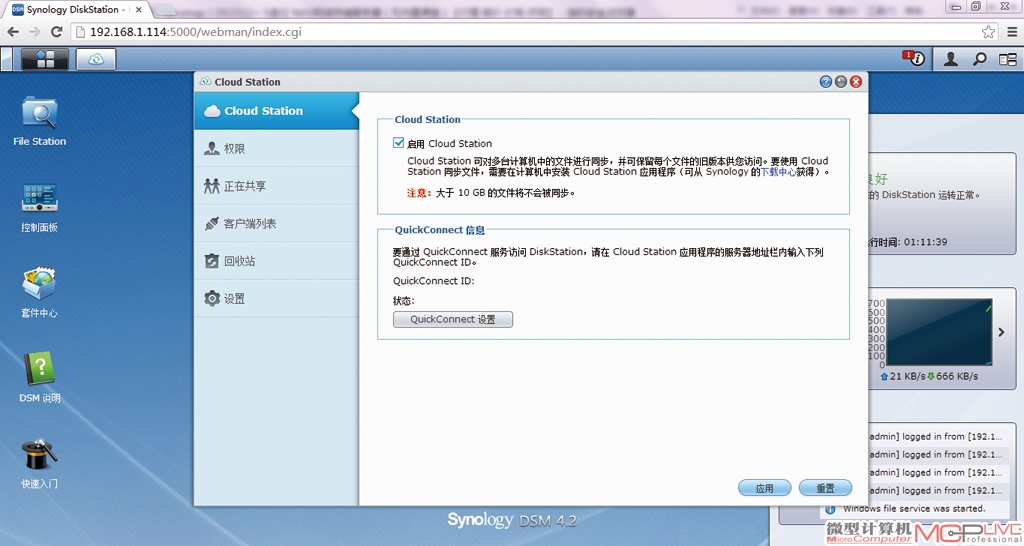The image size is (1024, 546).
Task: Bookmark the page with star icon
Action: pyautogui.click(x=988, y=32)
